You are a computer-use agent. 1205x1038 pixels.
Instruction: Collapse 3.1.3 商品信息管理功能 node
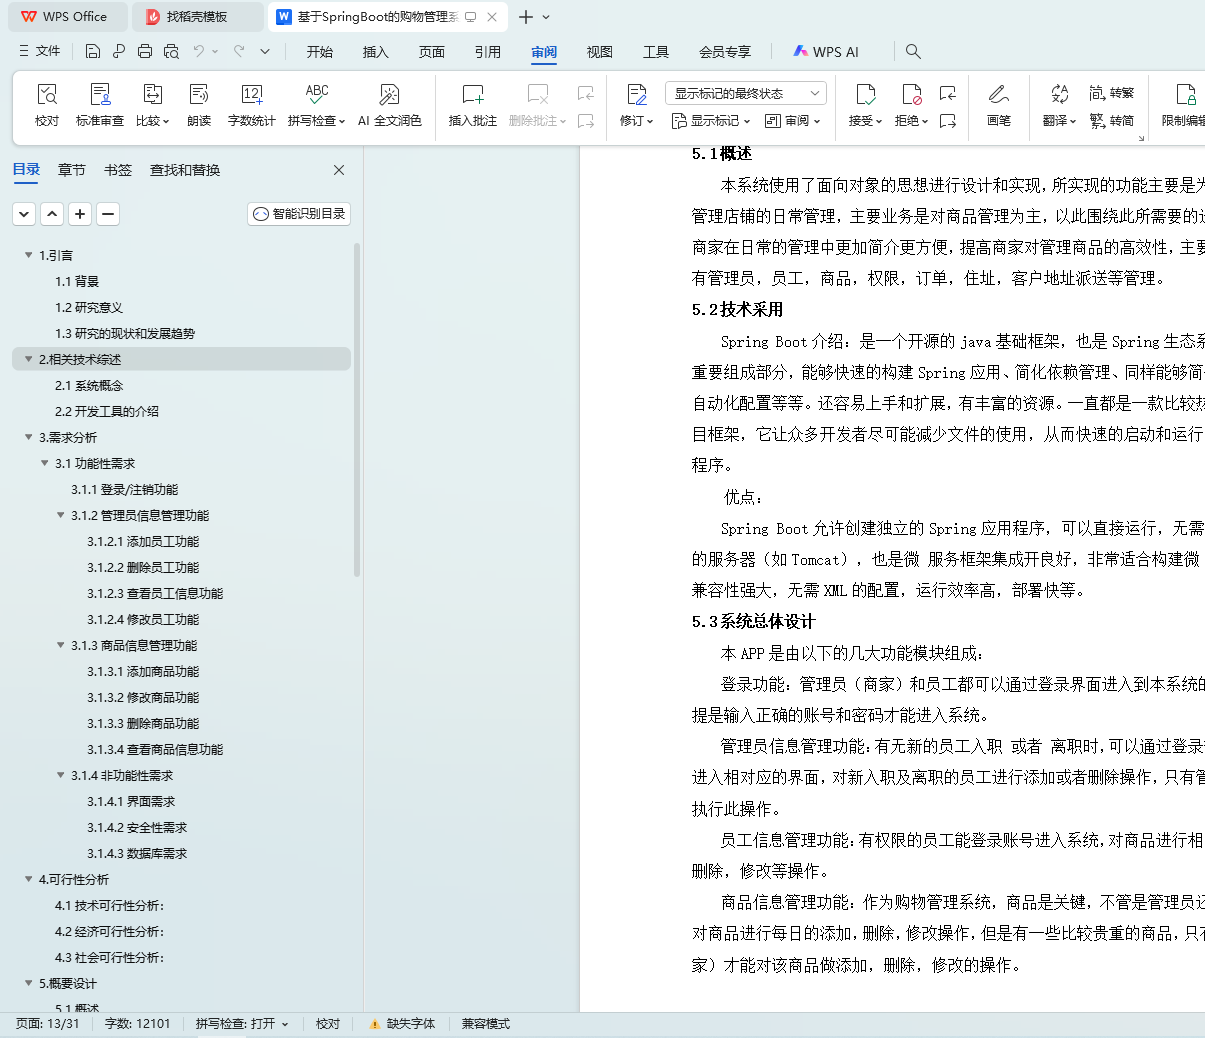[61, 645]
